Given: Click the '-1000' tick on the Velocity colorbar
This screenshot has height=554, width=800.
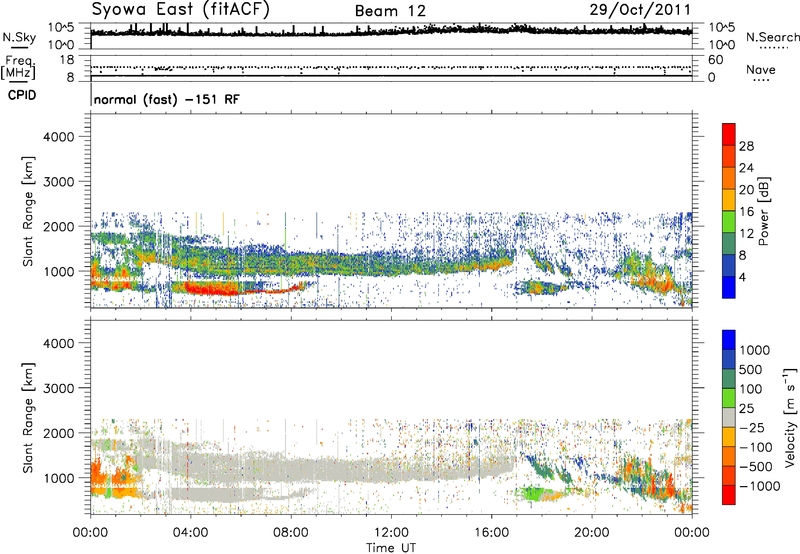Looking at the screenshot, I should coord(760,486).
